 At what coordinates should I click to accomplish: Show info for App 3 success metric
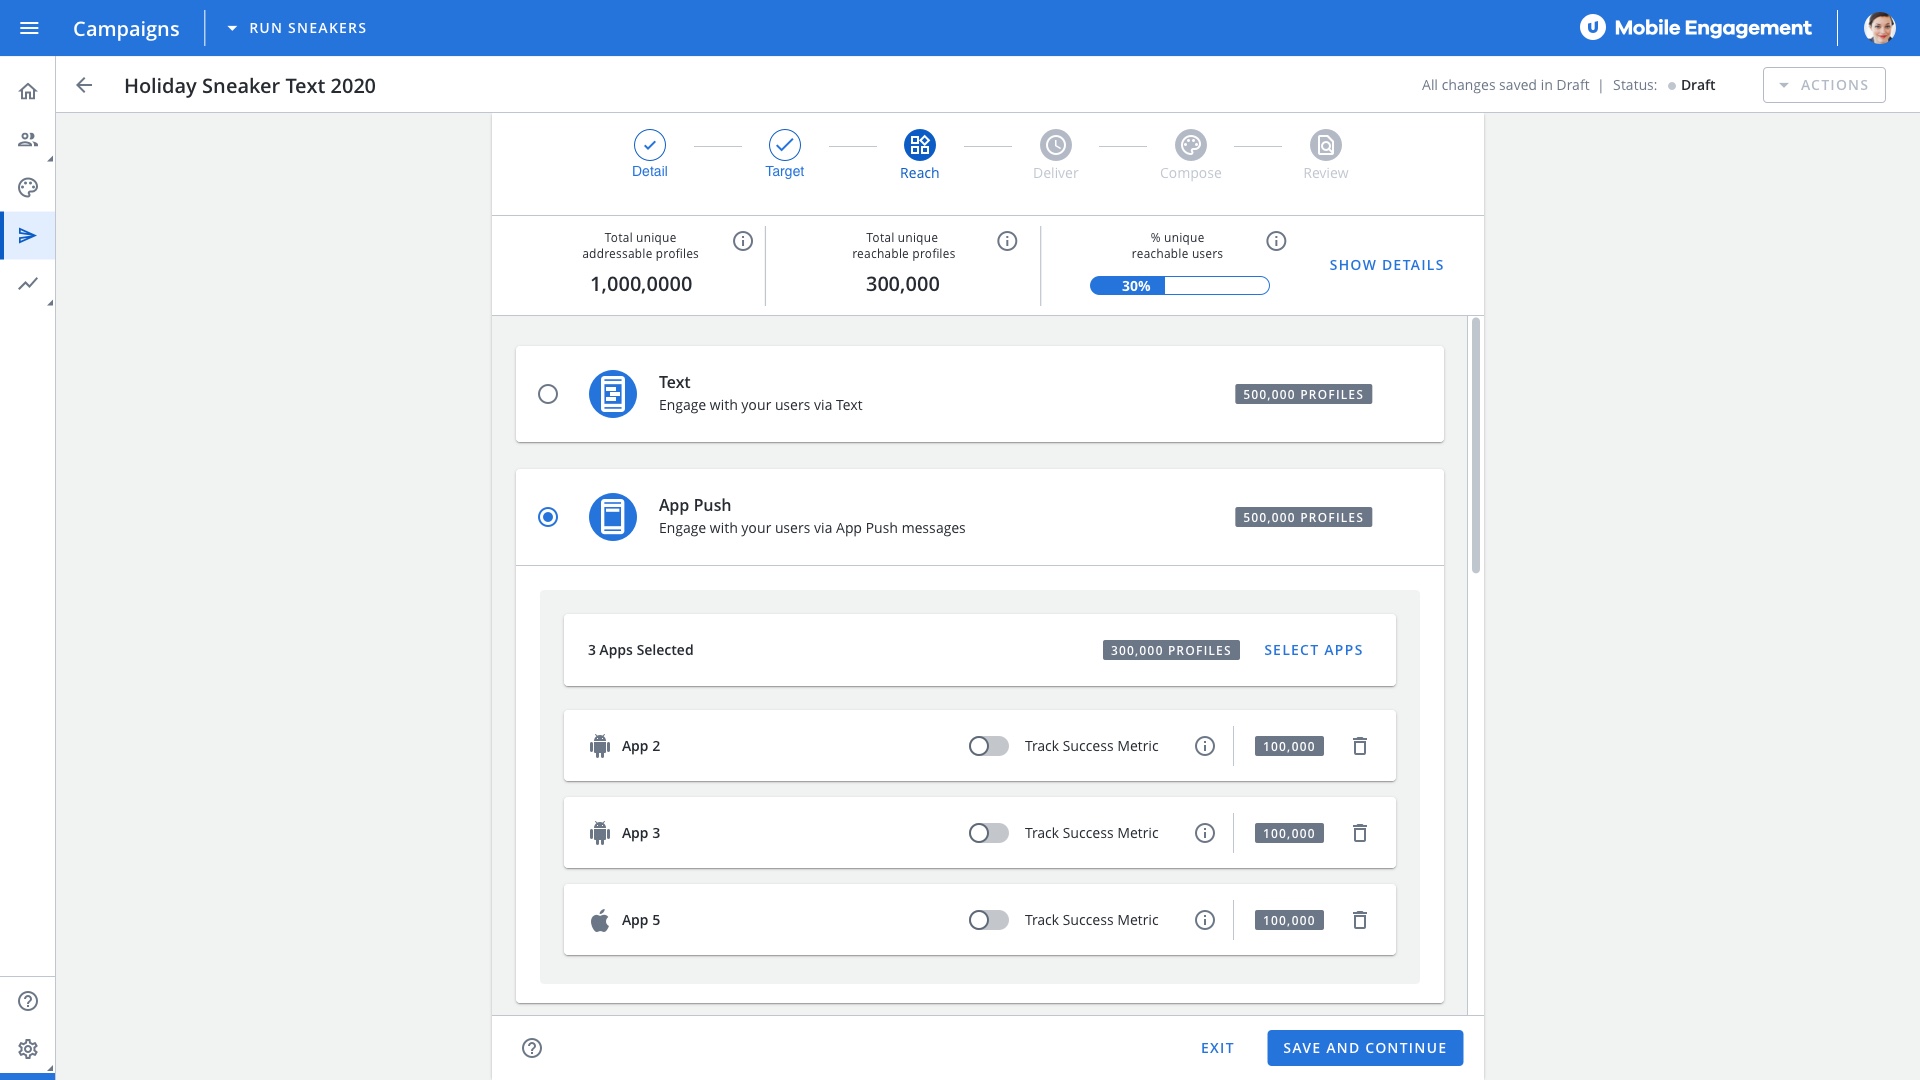point(1205,833)
